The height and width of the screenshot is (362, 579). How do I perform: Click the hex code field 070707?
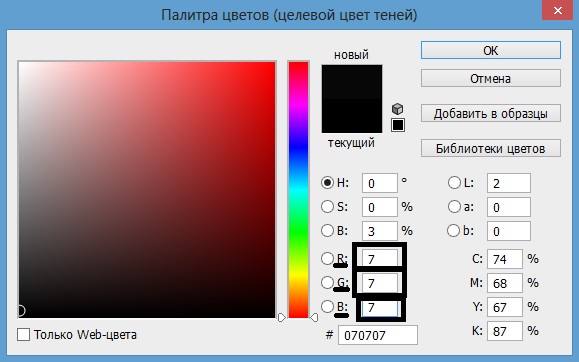[378, 335]
